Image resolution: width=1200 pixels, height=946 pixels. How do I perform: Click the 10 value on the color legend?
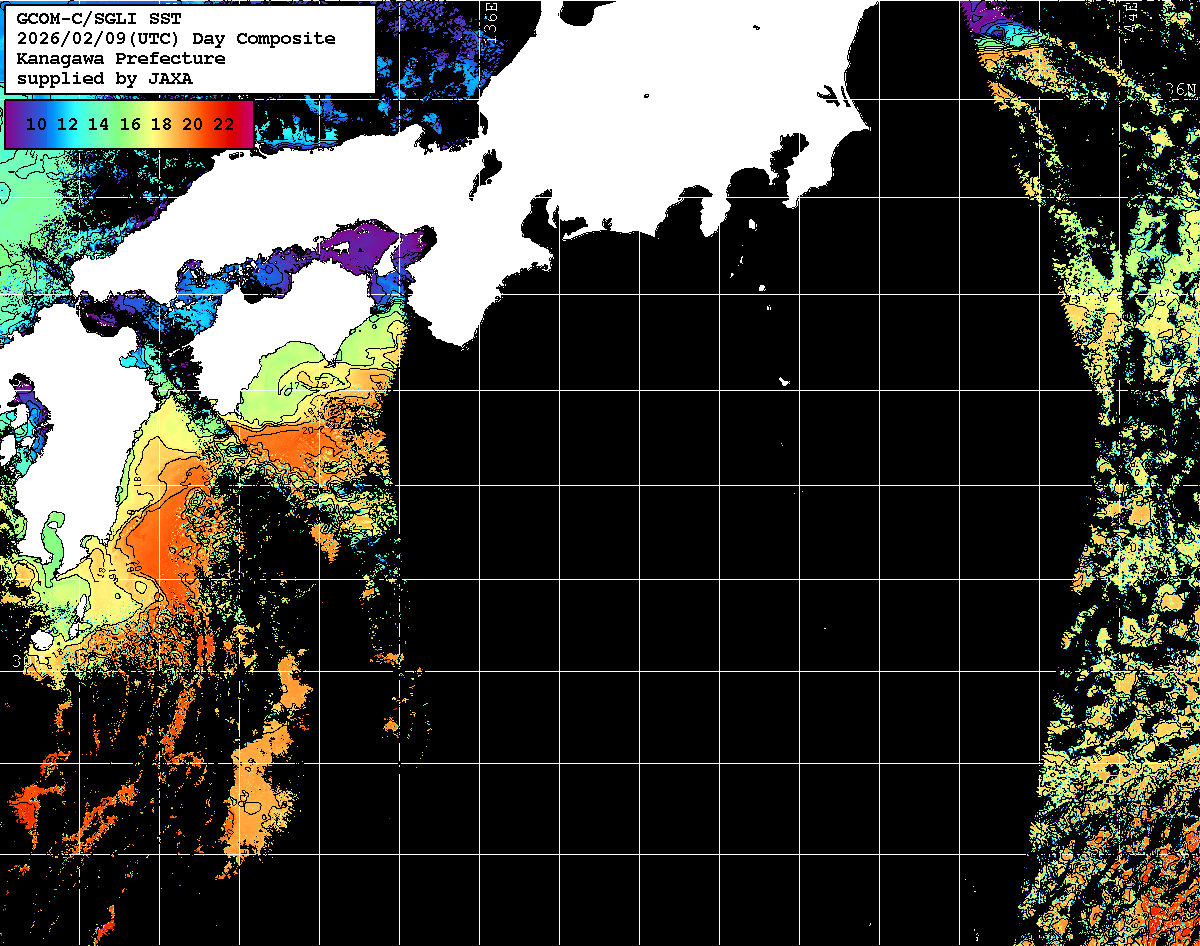pos(37,125)
